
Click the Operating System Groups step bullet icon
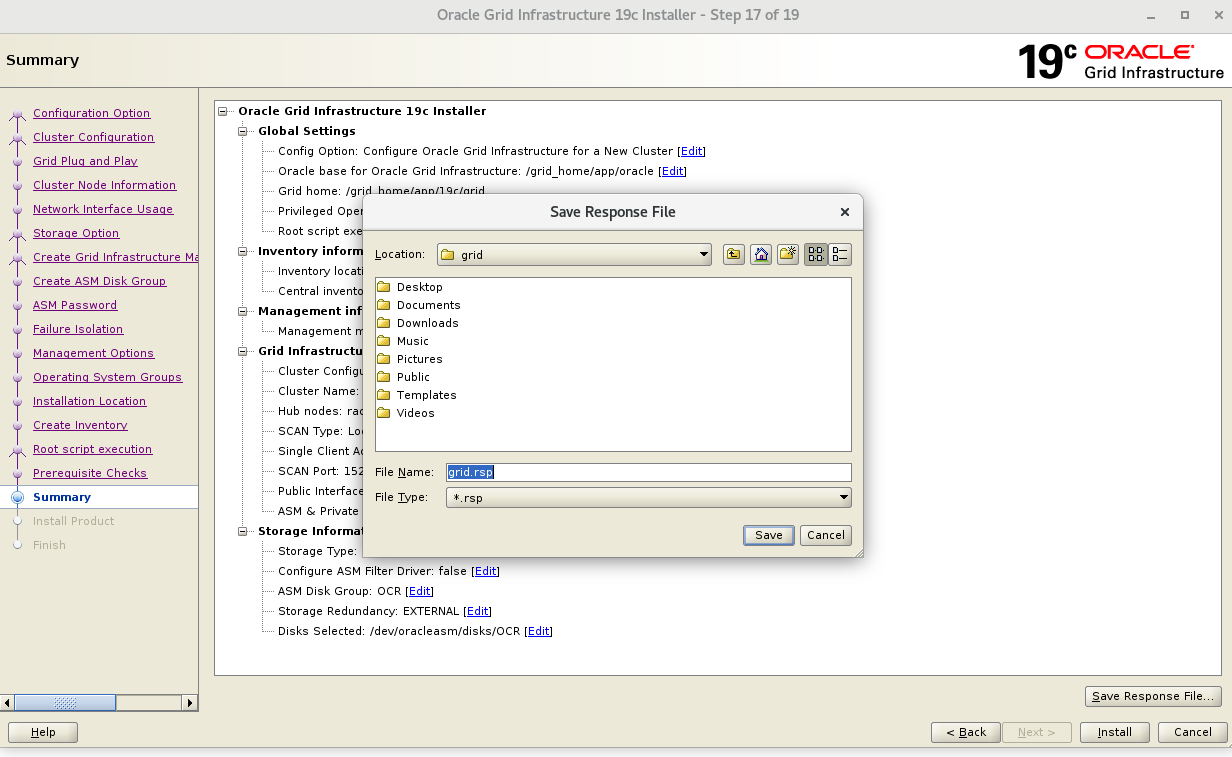[x=17, y=378]
